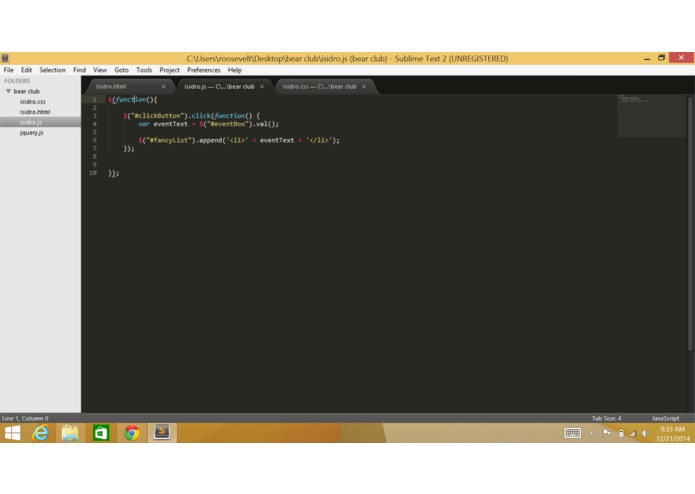This screenshot has width=695, height=494.
Task: Open isidro.css in the sidebar
Action: (x=32, y=101)
